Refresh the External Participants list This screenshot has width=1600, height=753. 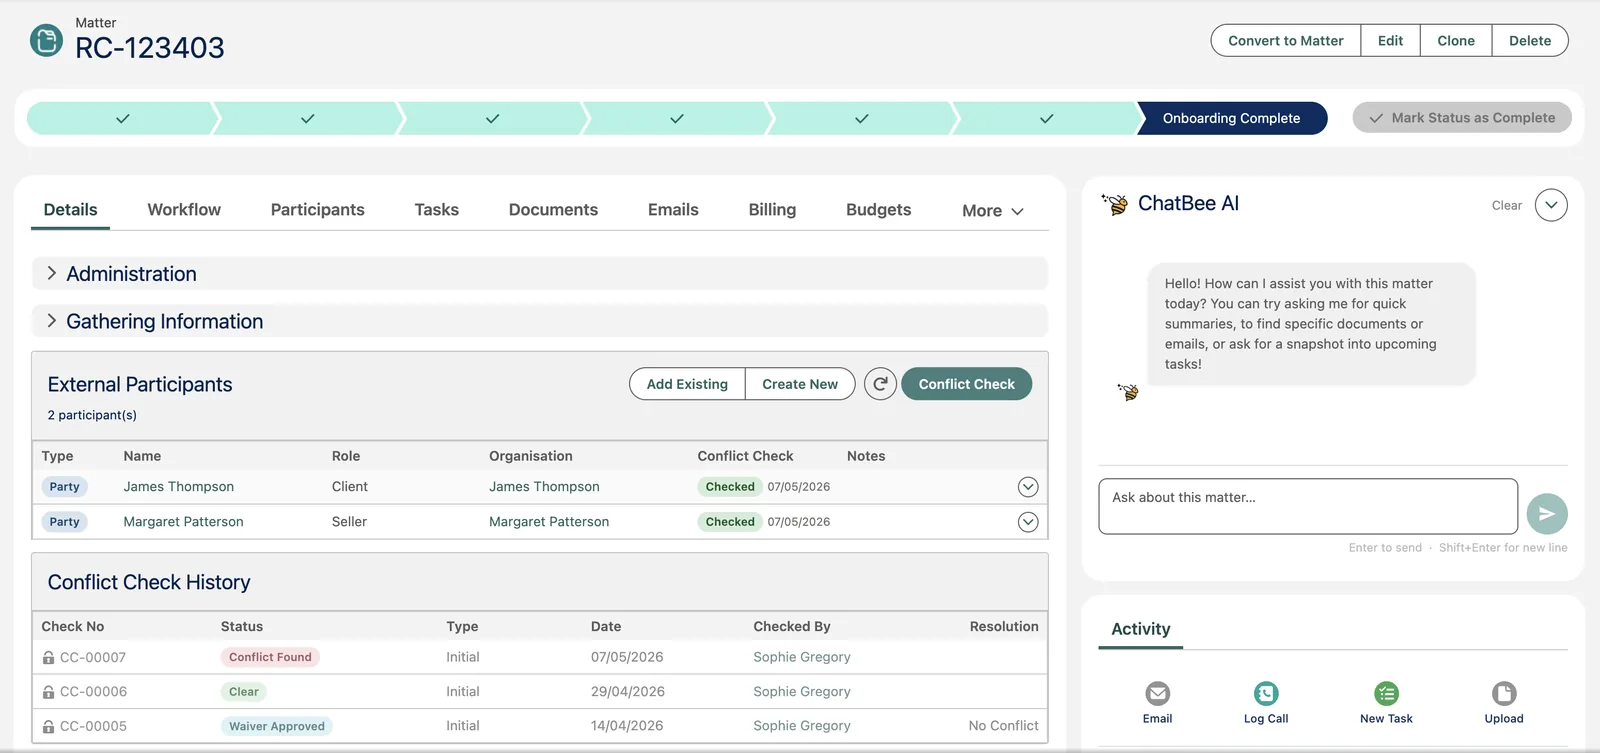tap(880, 384)
